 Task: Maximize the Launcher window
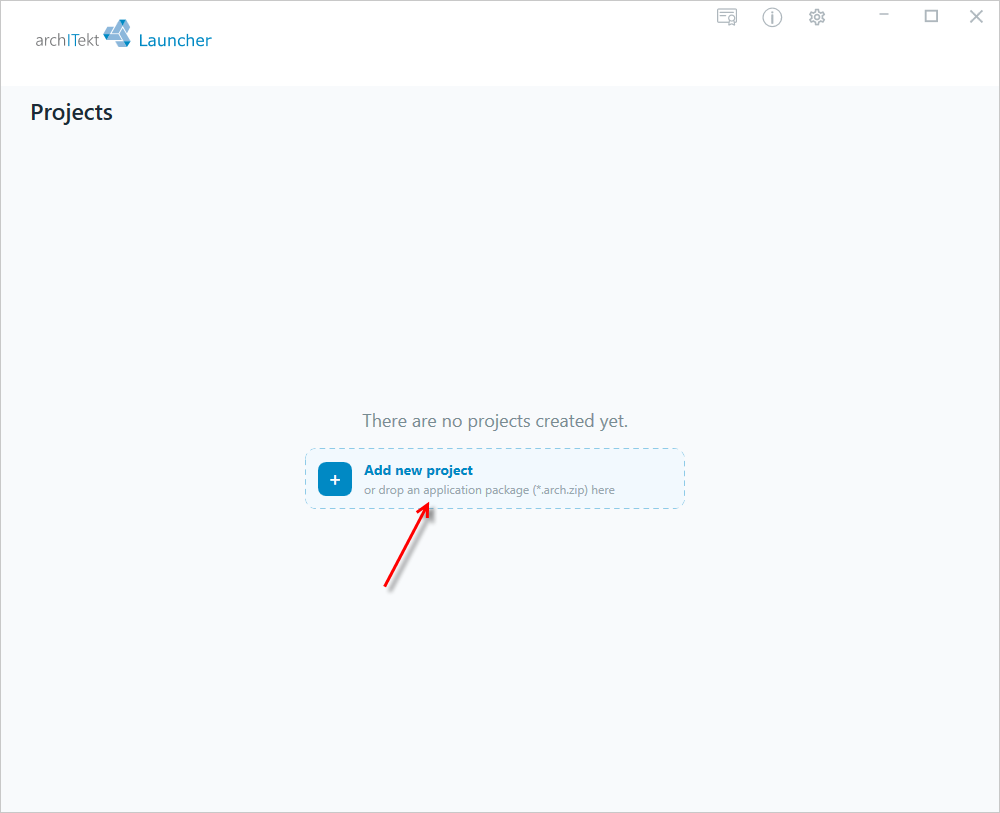931,16
